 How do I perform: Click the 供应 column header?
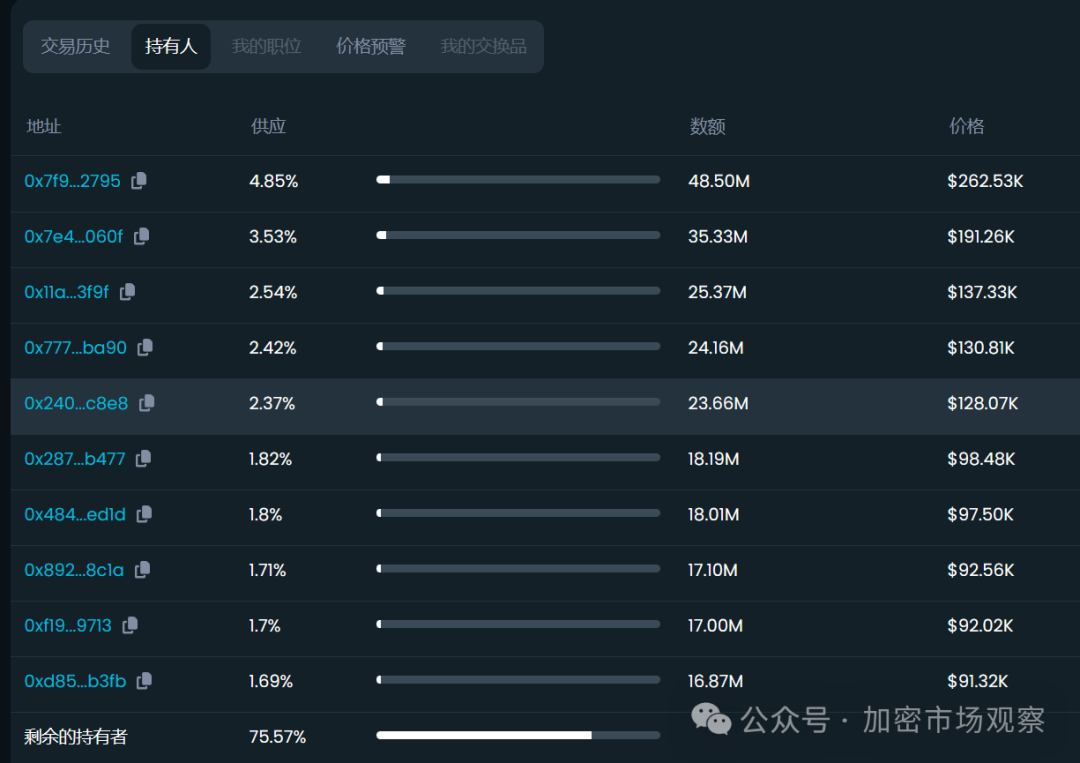[x=268, y=126]
